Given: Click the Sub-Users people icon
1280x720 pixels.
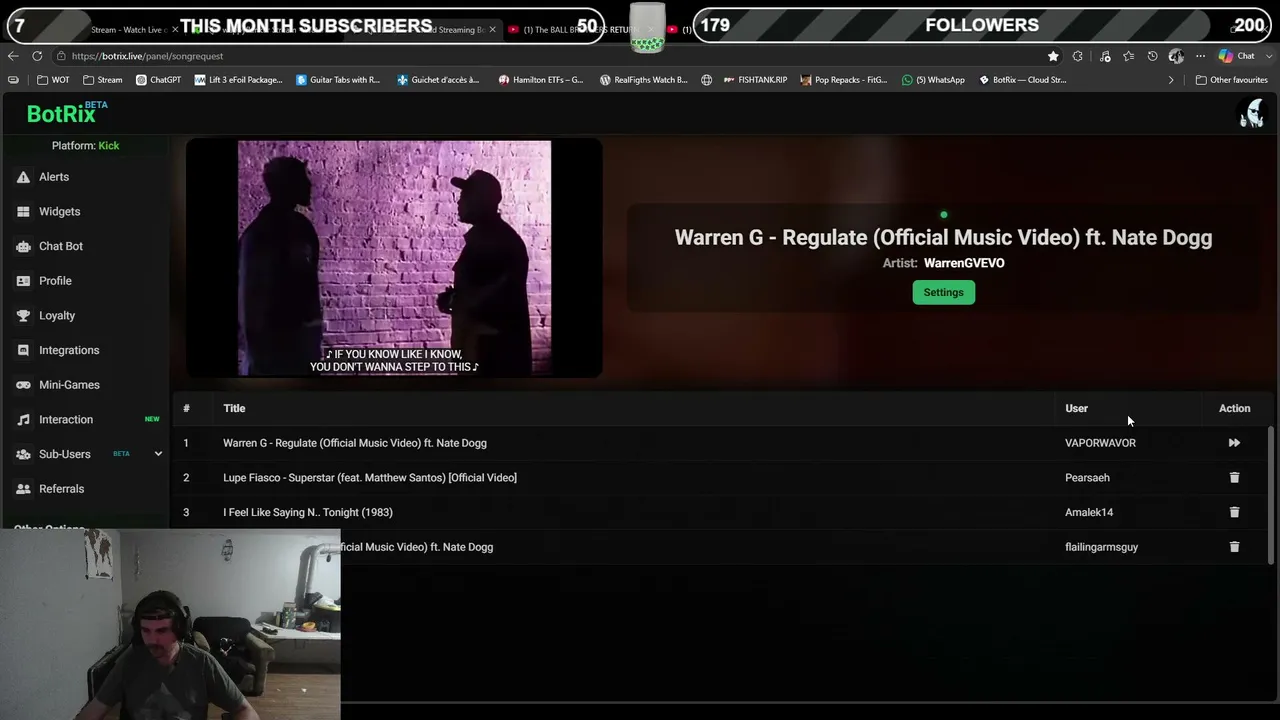Looking at the screenshot, I should (23, 454).
